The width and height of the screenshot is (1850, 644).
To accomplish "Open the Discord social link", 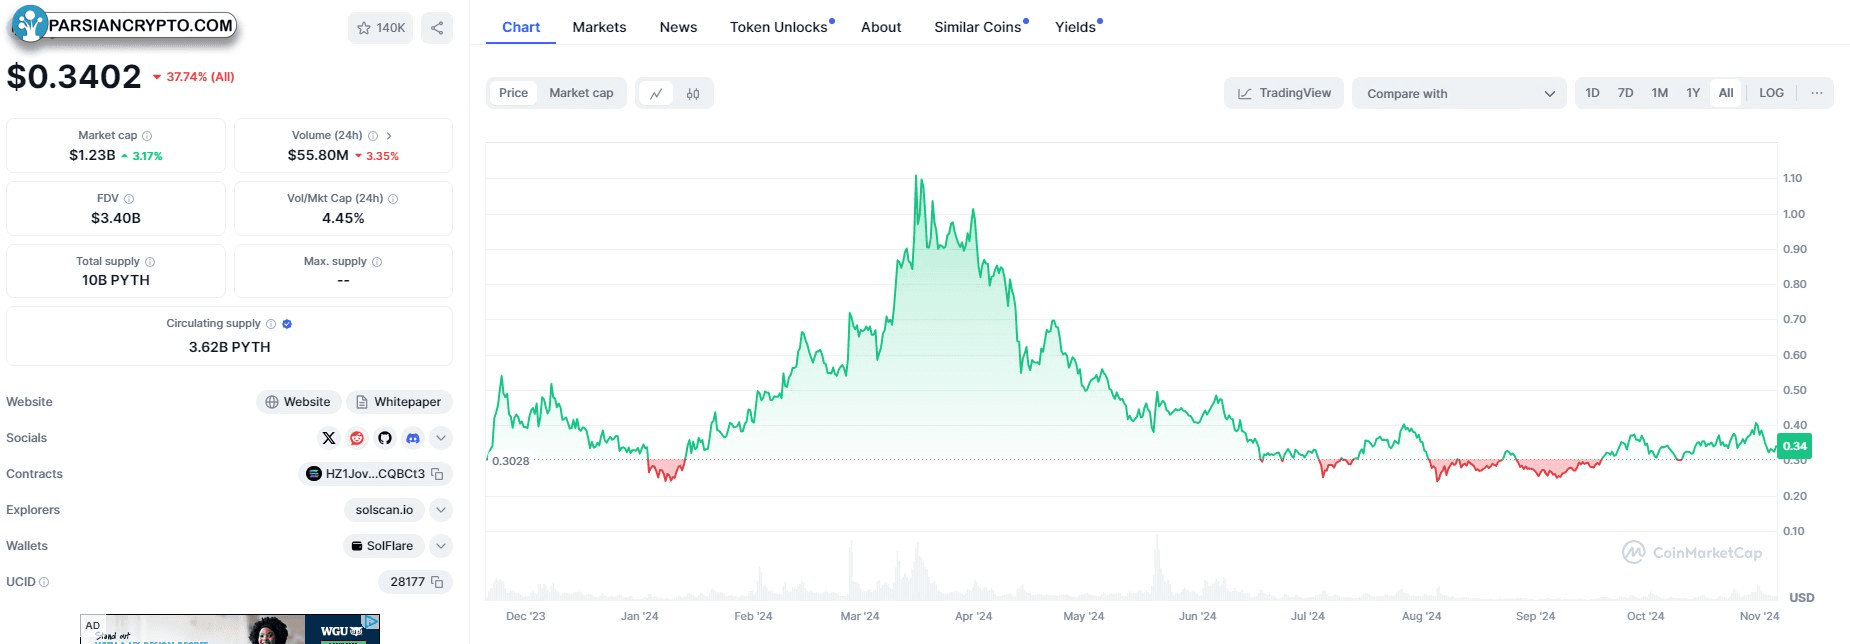I will (413, 438).
